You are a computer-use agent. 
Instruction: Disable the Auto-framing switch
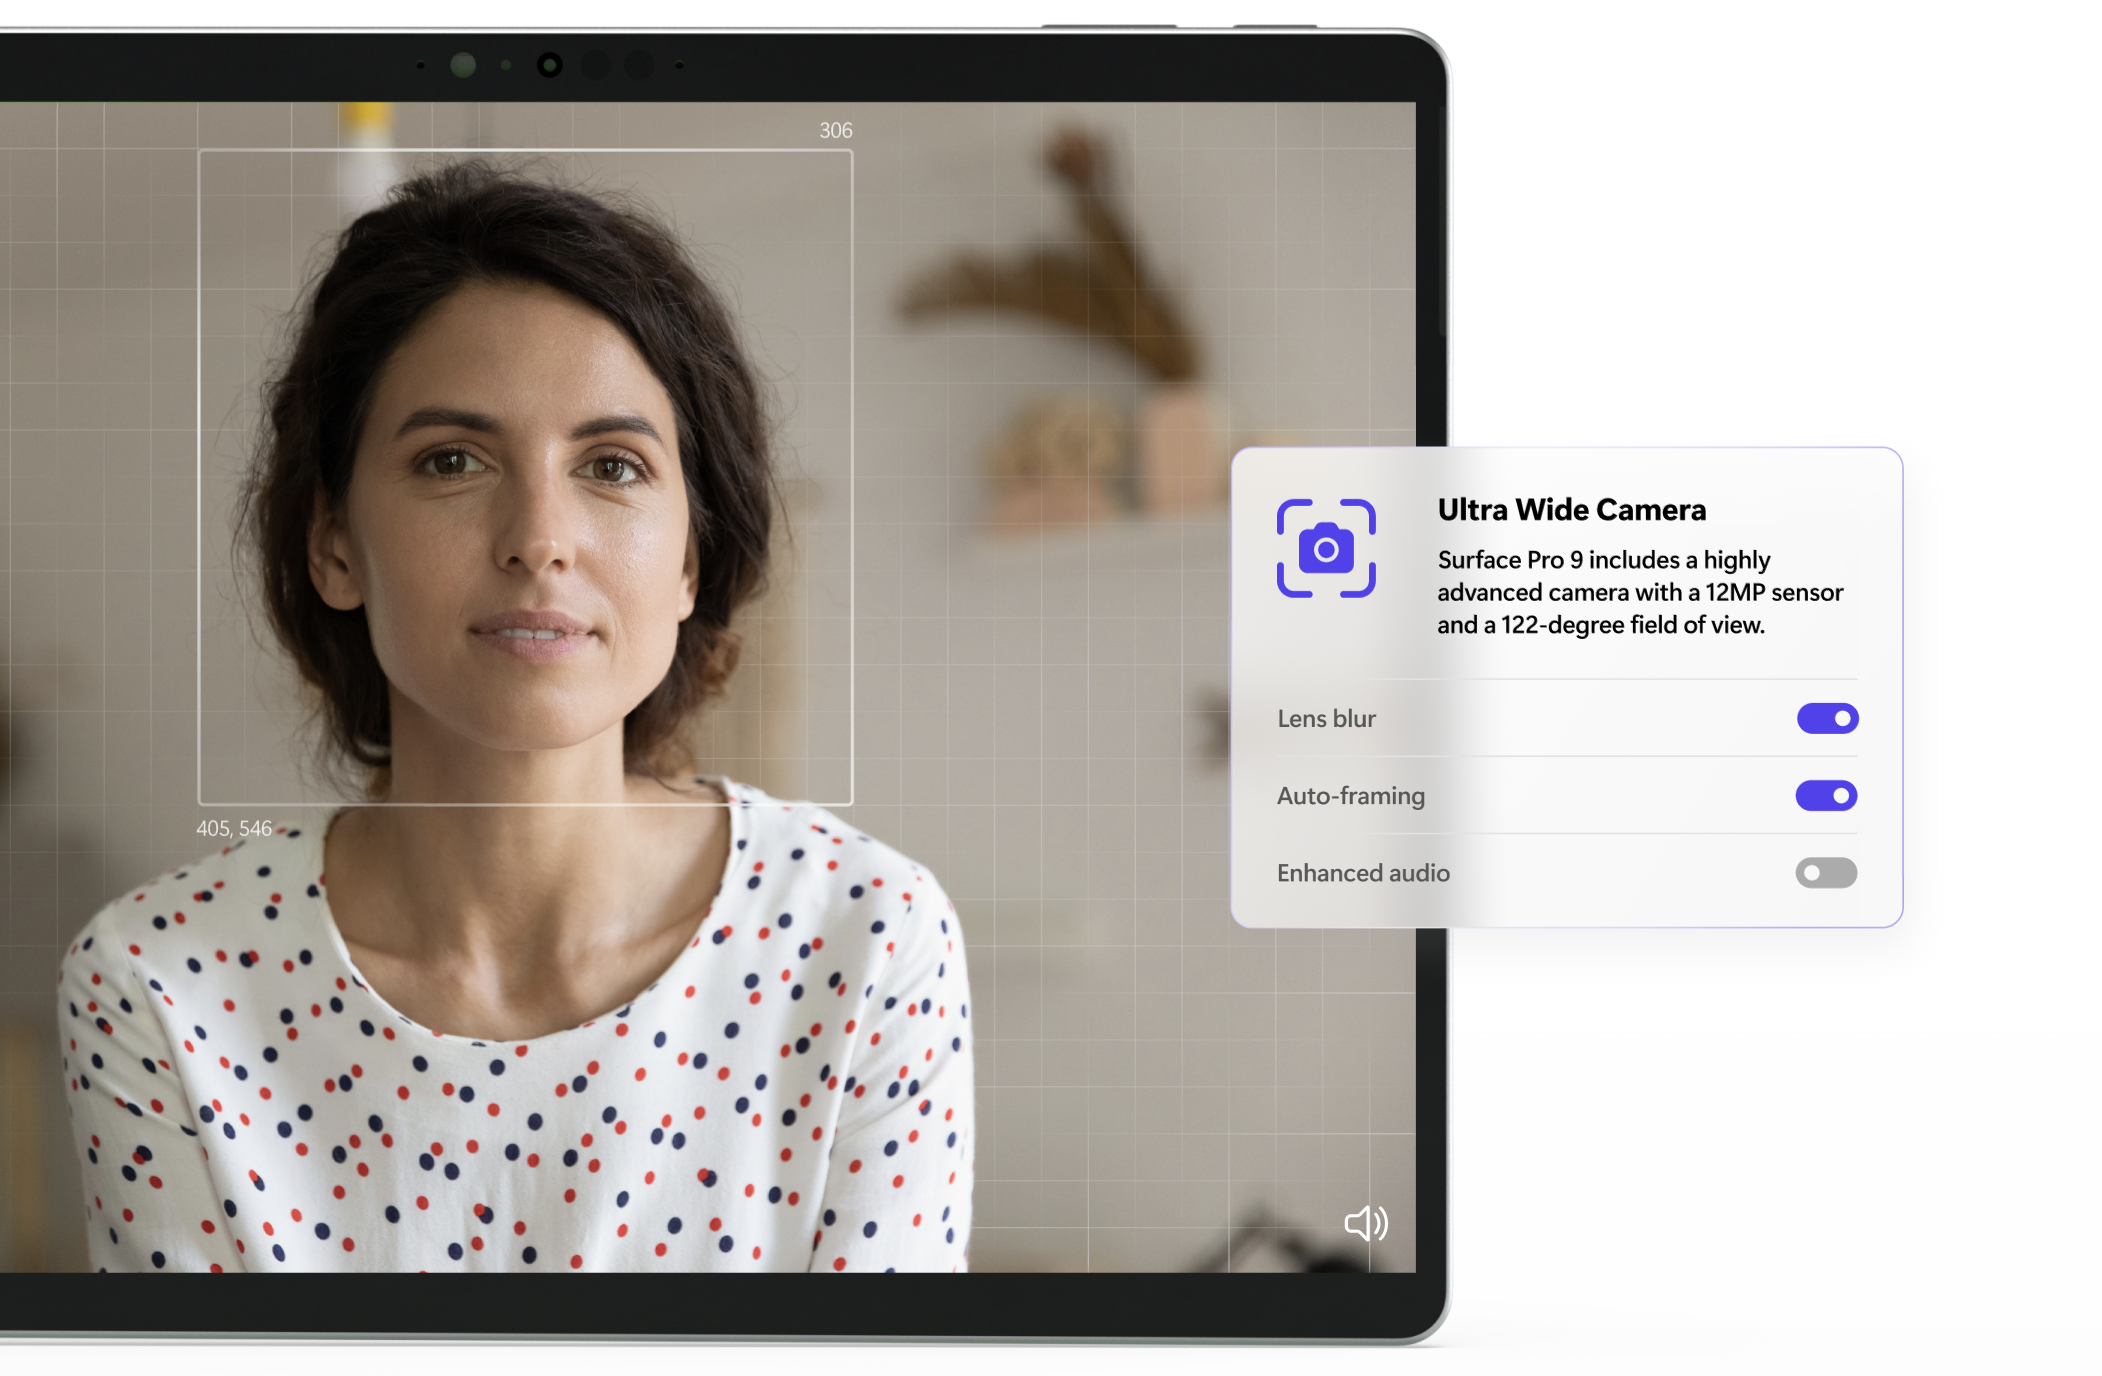[1826, 796]
